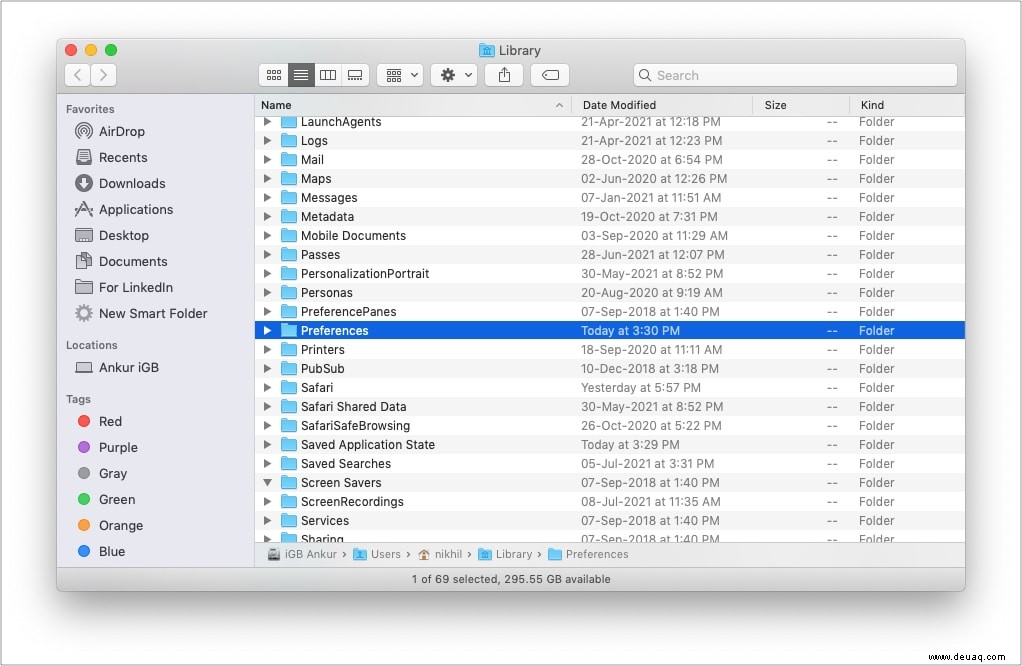Screen dimensions: 1022x666
Task: Select the Blue tag in sidebar
Action: tap(101, 553)
